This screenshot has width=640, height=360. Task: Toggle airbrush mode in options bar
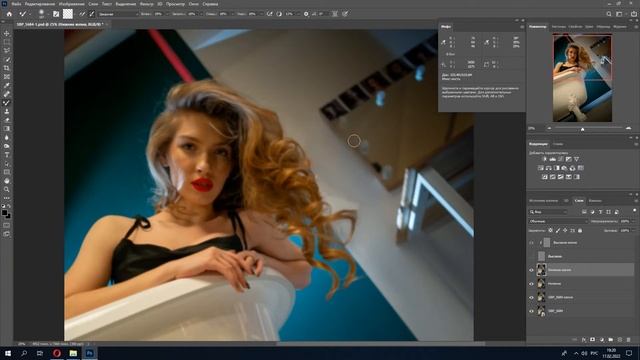269,14
